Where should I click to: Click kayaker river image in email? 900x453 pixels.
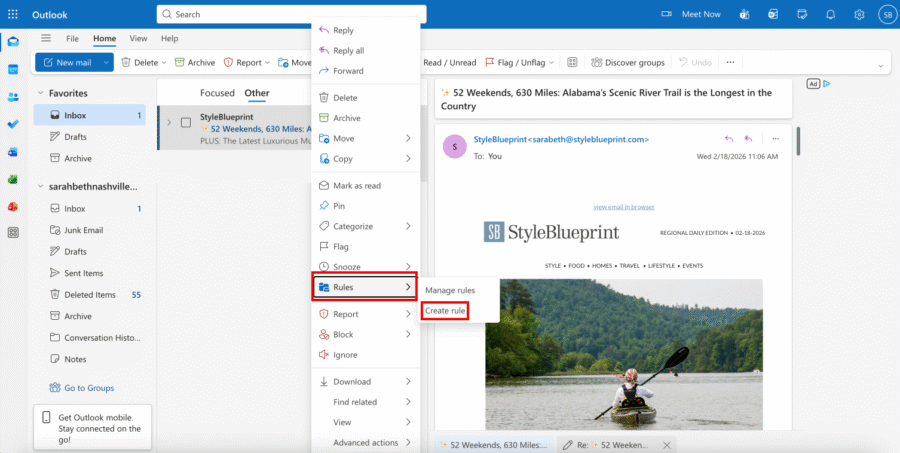click(x=624, y=354)
